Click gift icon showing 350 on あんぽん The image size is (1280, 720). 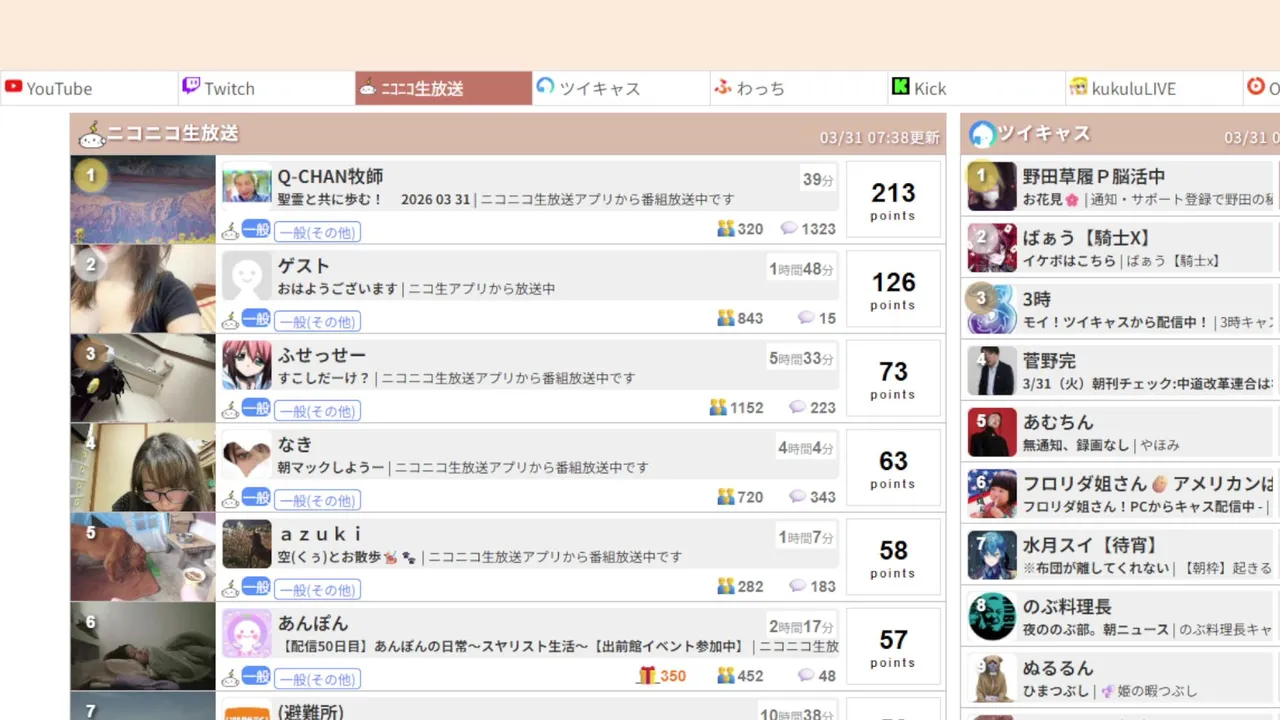click(x=646, y=676)
